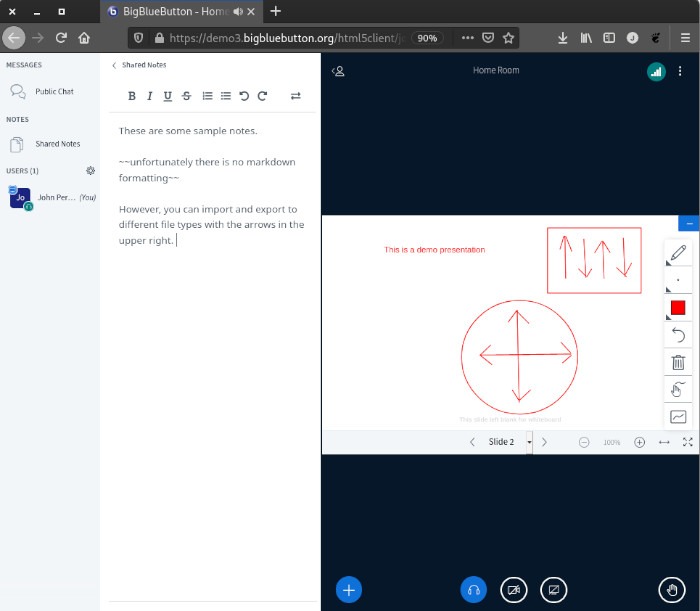700x611 pixels.
Task: Open line thickness selector
Action: click(678, 280)
